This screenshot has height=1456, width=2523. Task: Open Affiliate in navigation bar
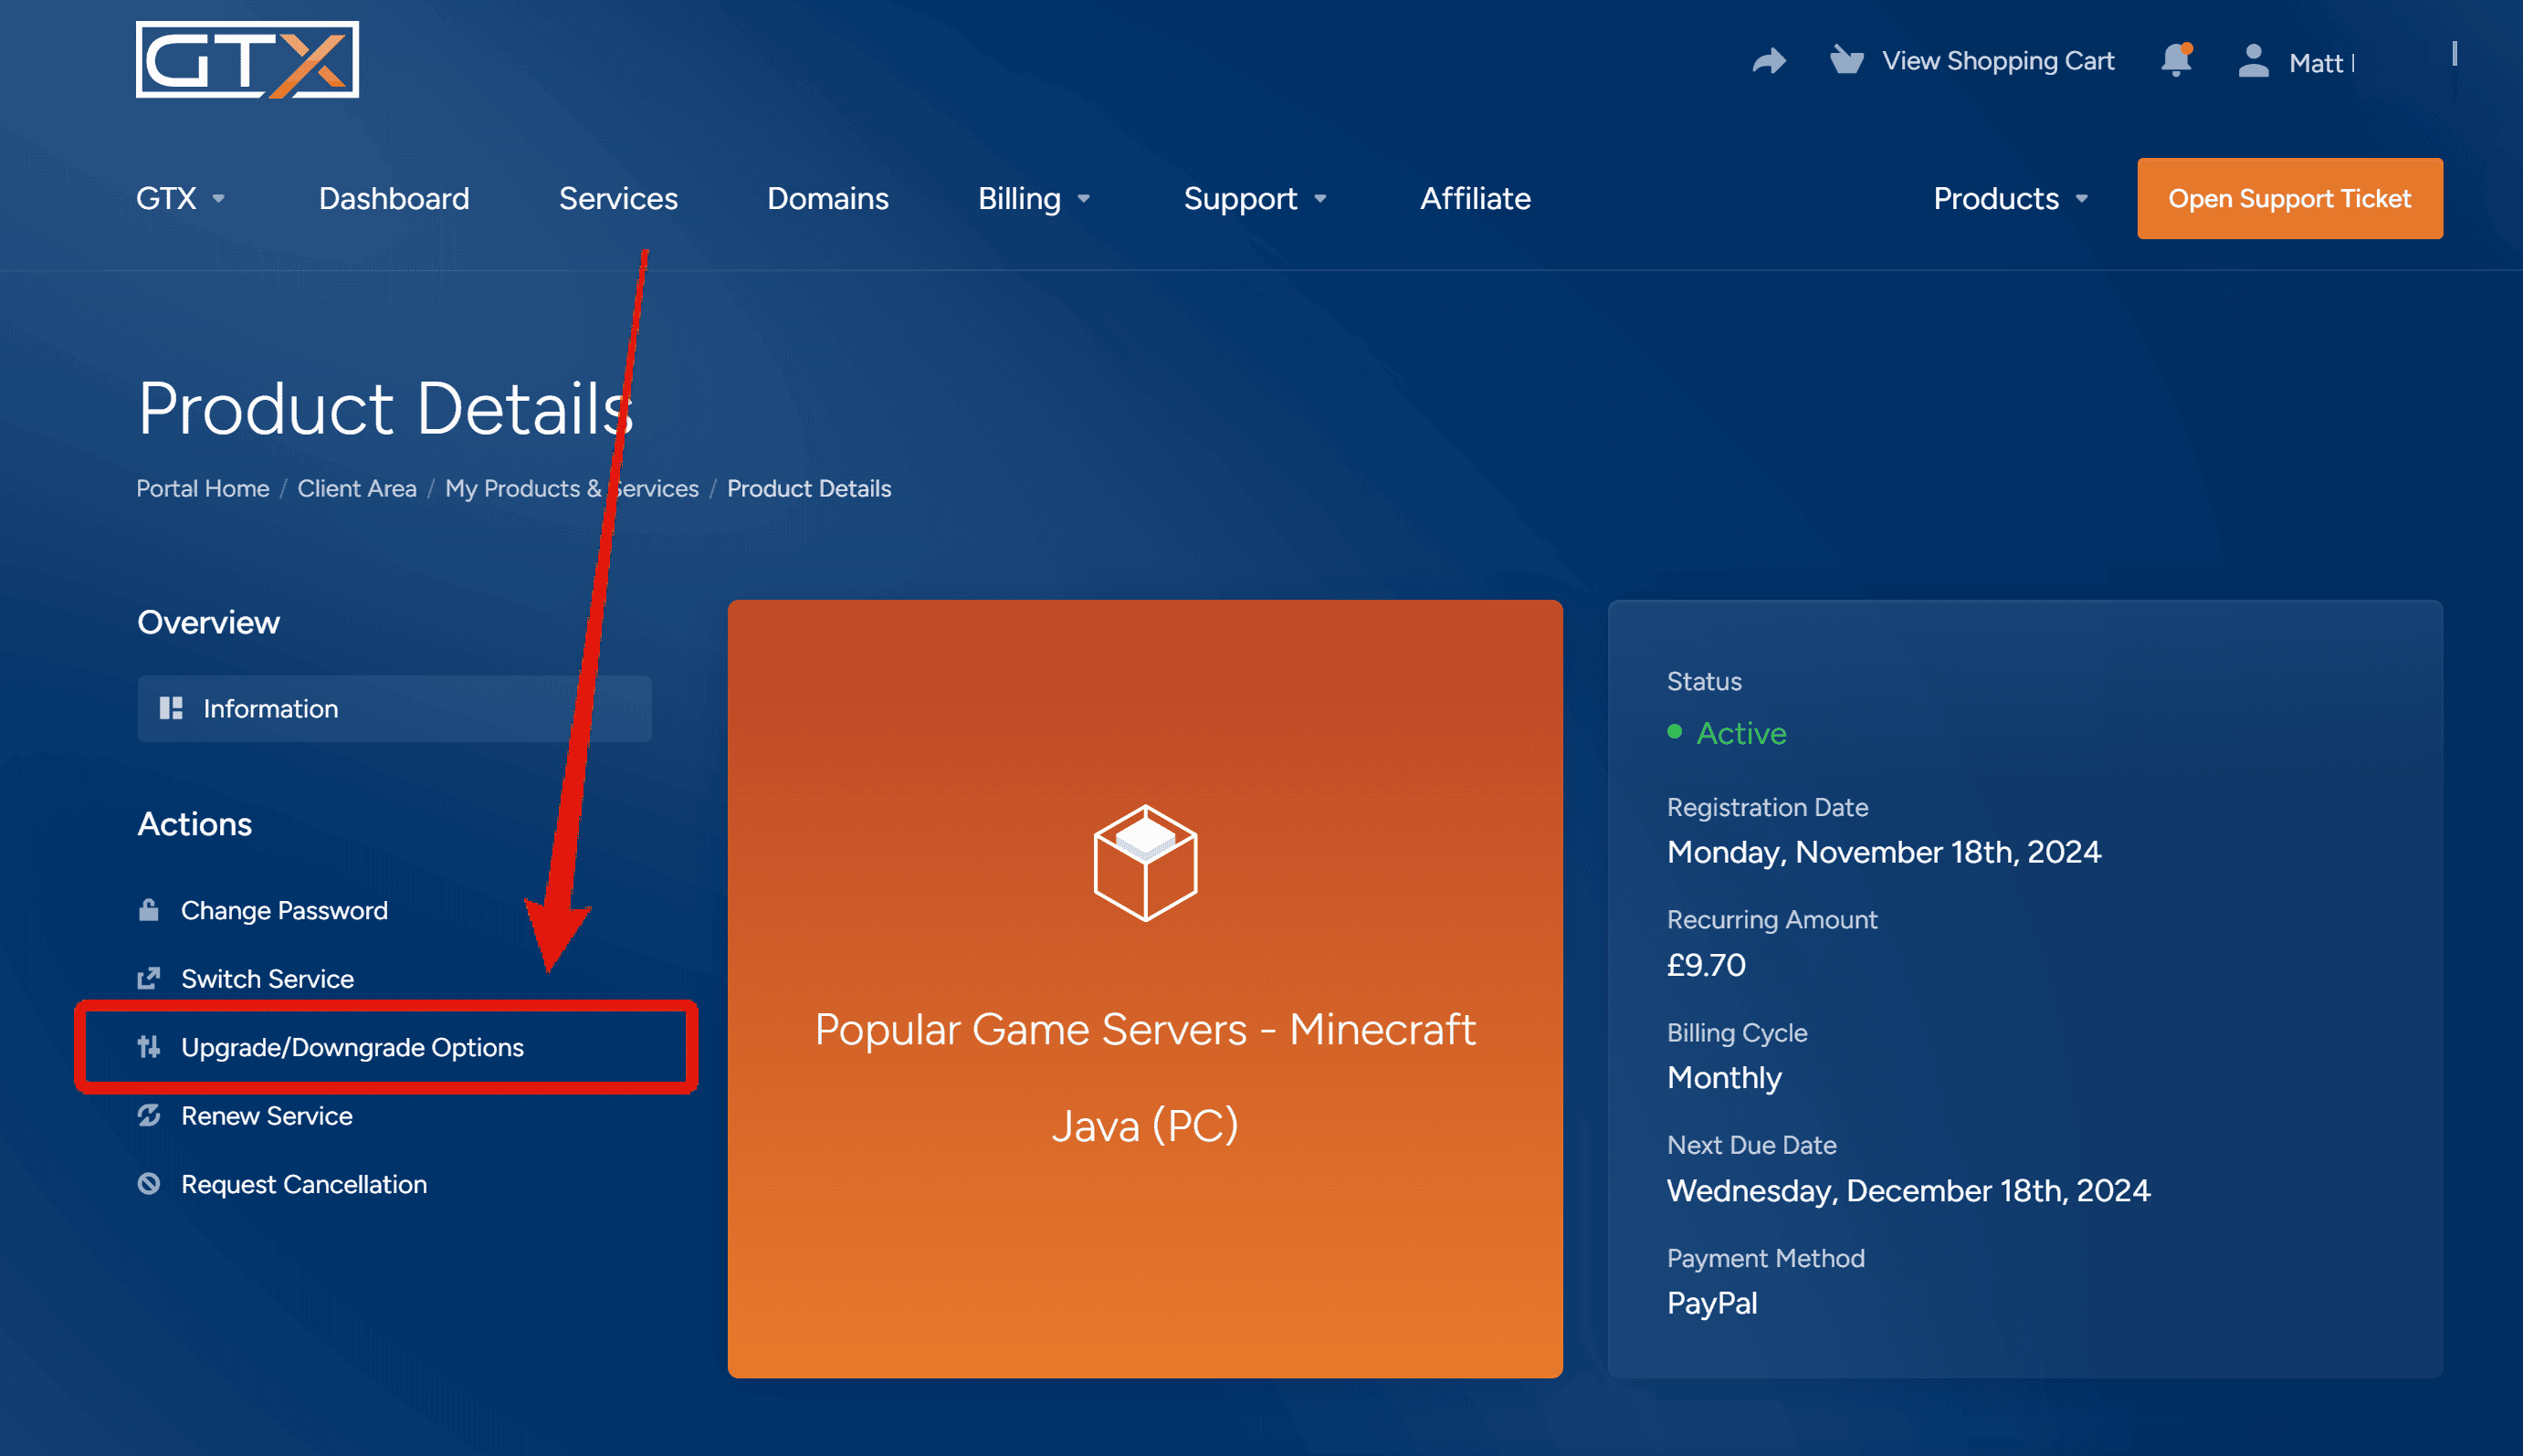pyautogui.click(x=1475, y=198)
